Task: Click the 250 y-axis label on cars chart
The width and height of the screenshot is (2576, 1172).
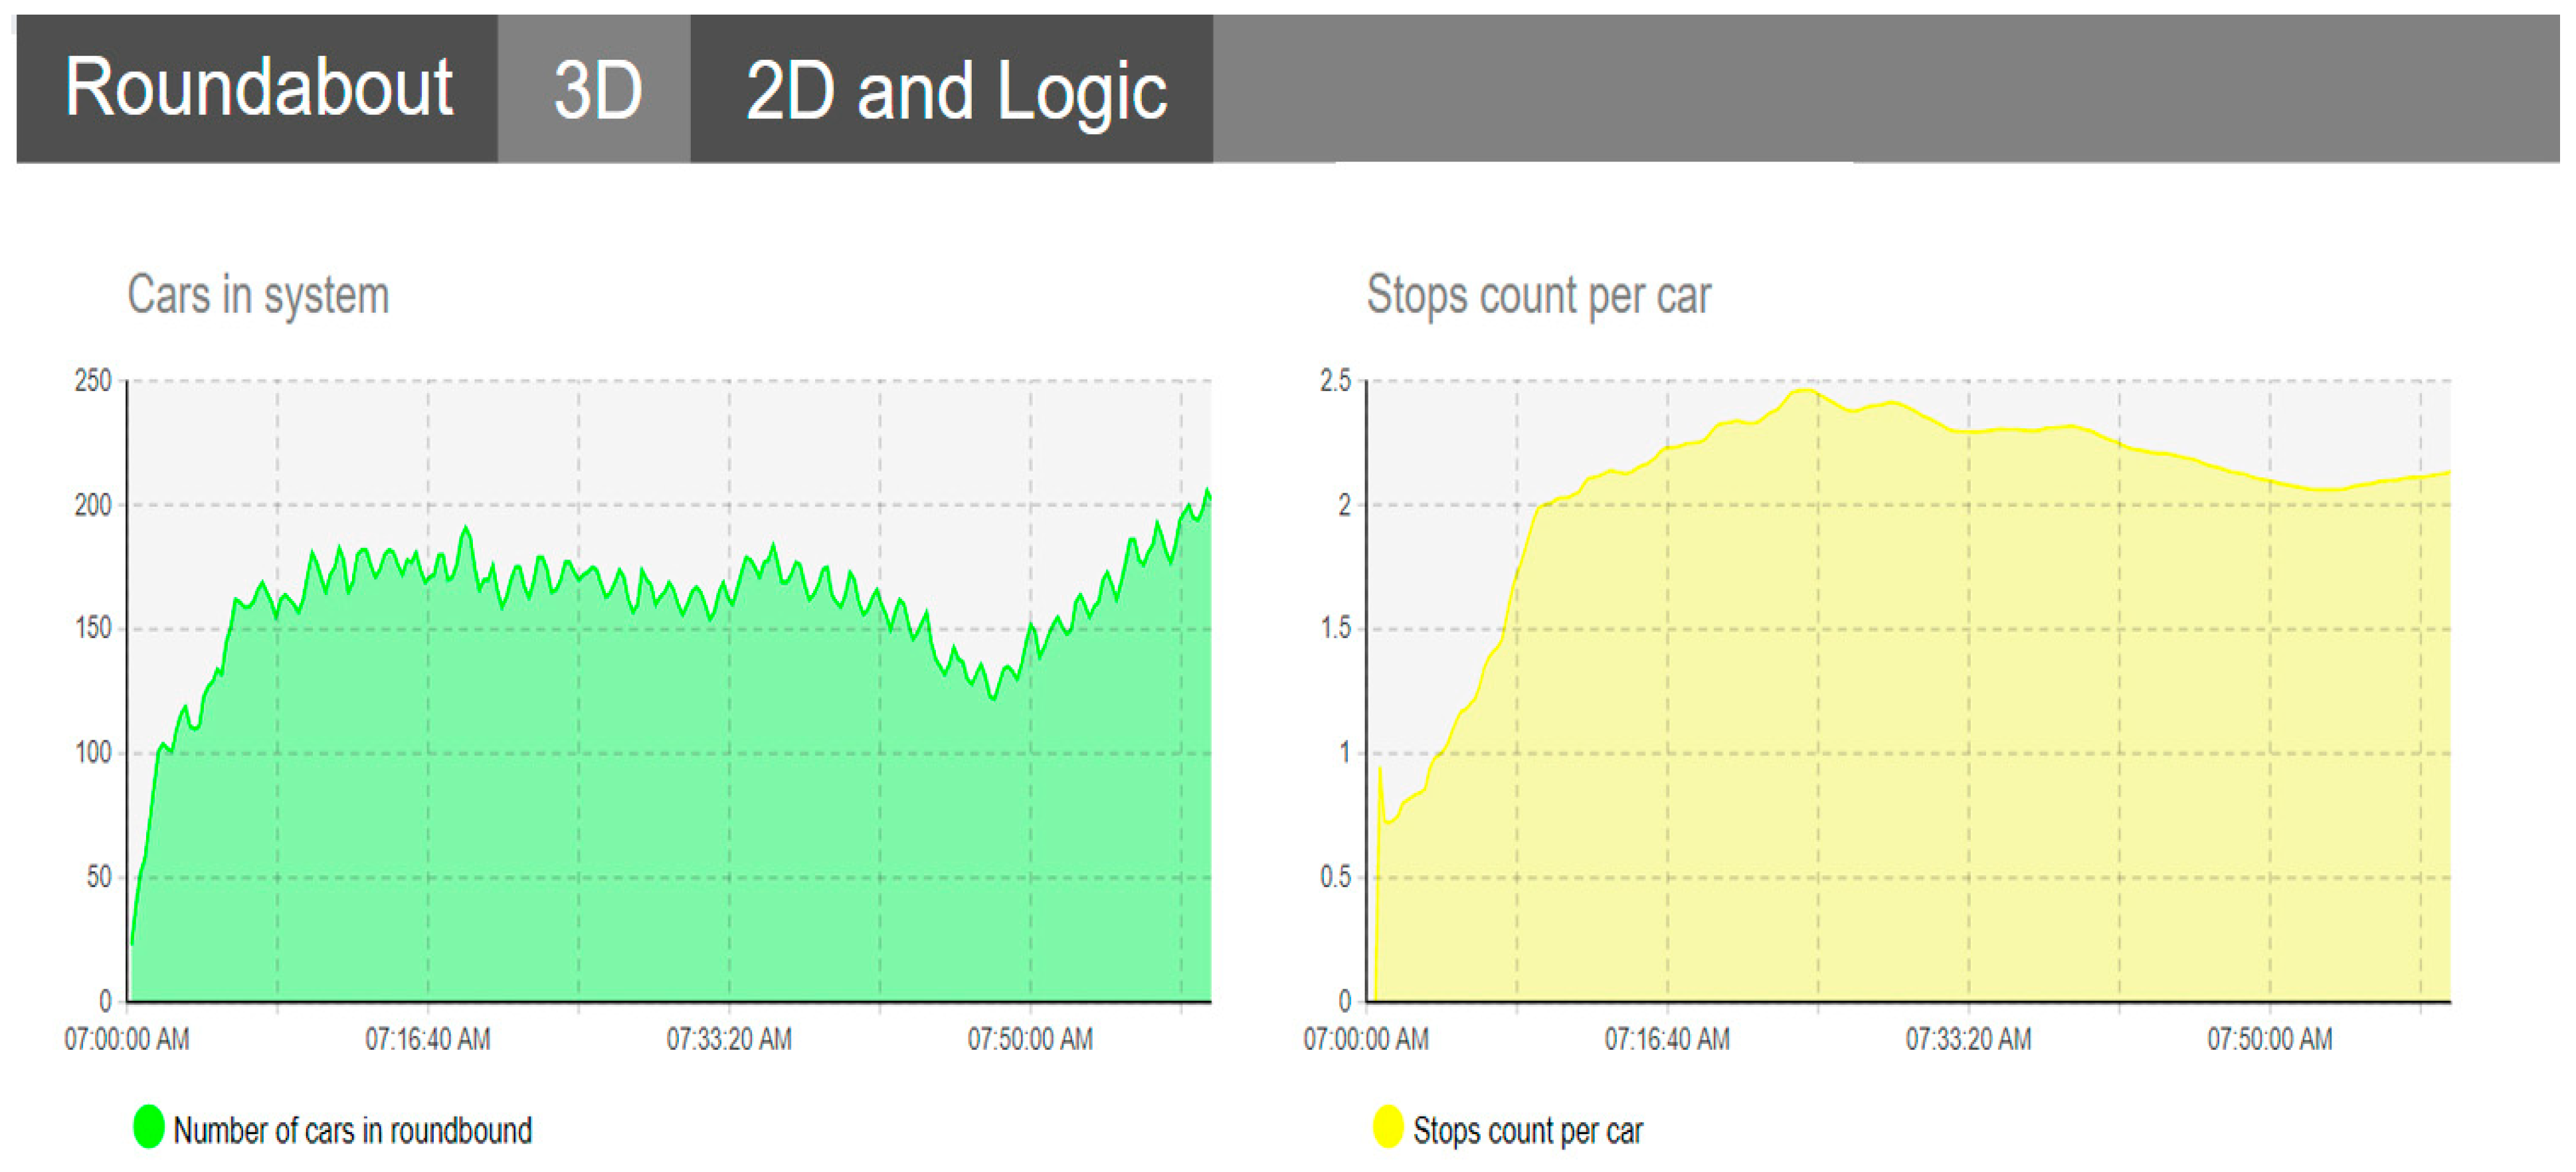Action: pyautogui.click(x=93, y=380)
